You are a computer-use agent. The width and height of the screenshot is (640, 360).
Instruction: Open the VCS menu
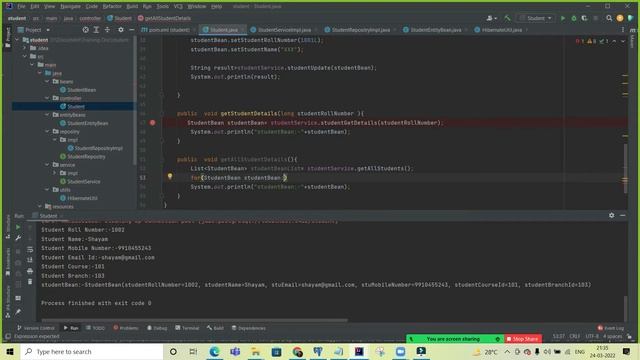[x=178, y=7]
